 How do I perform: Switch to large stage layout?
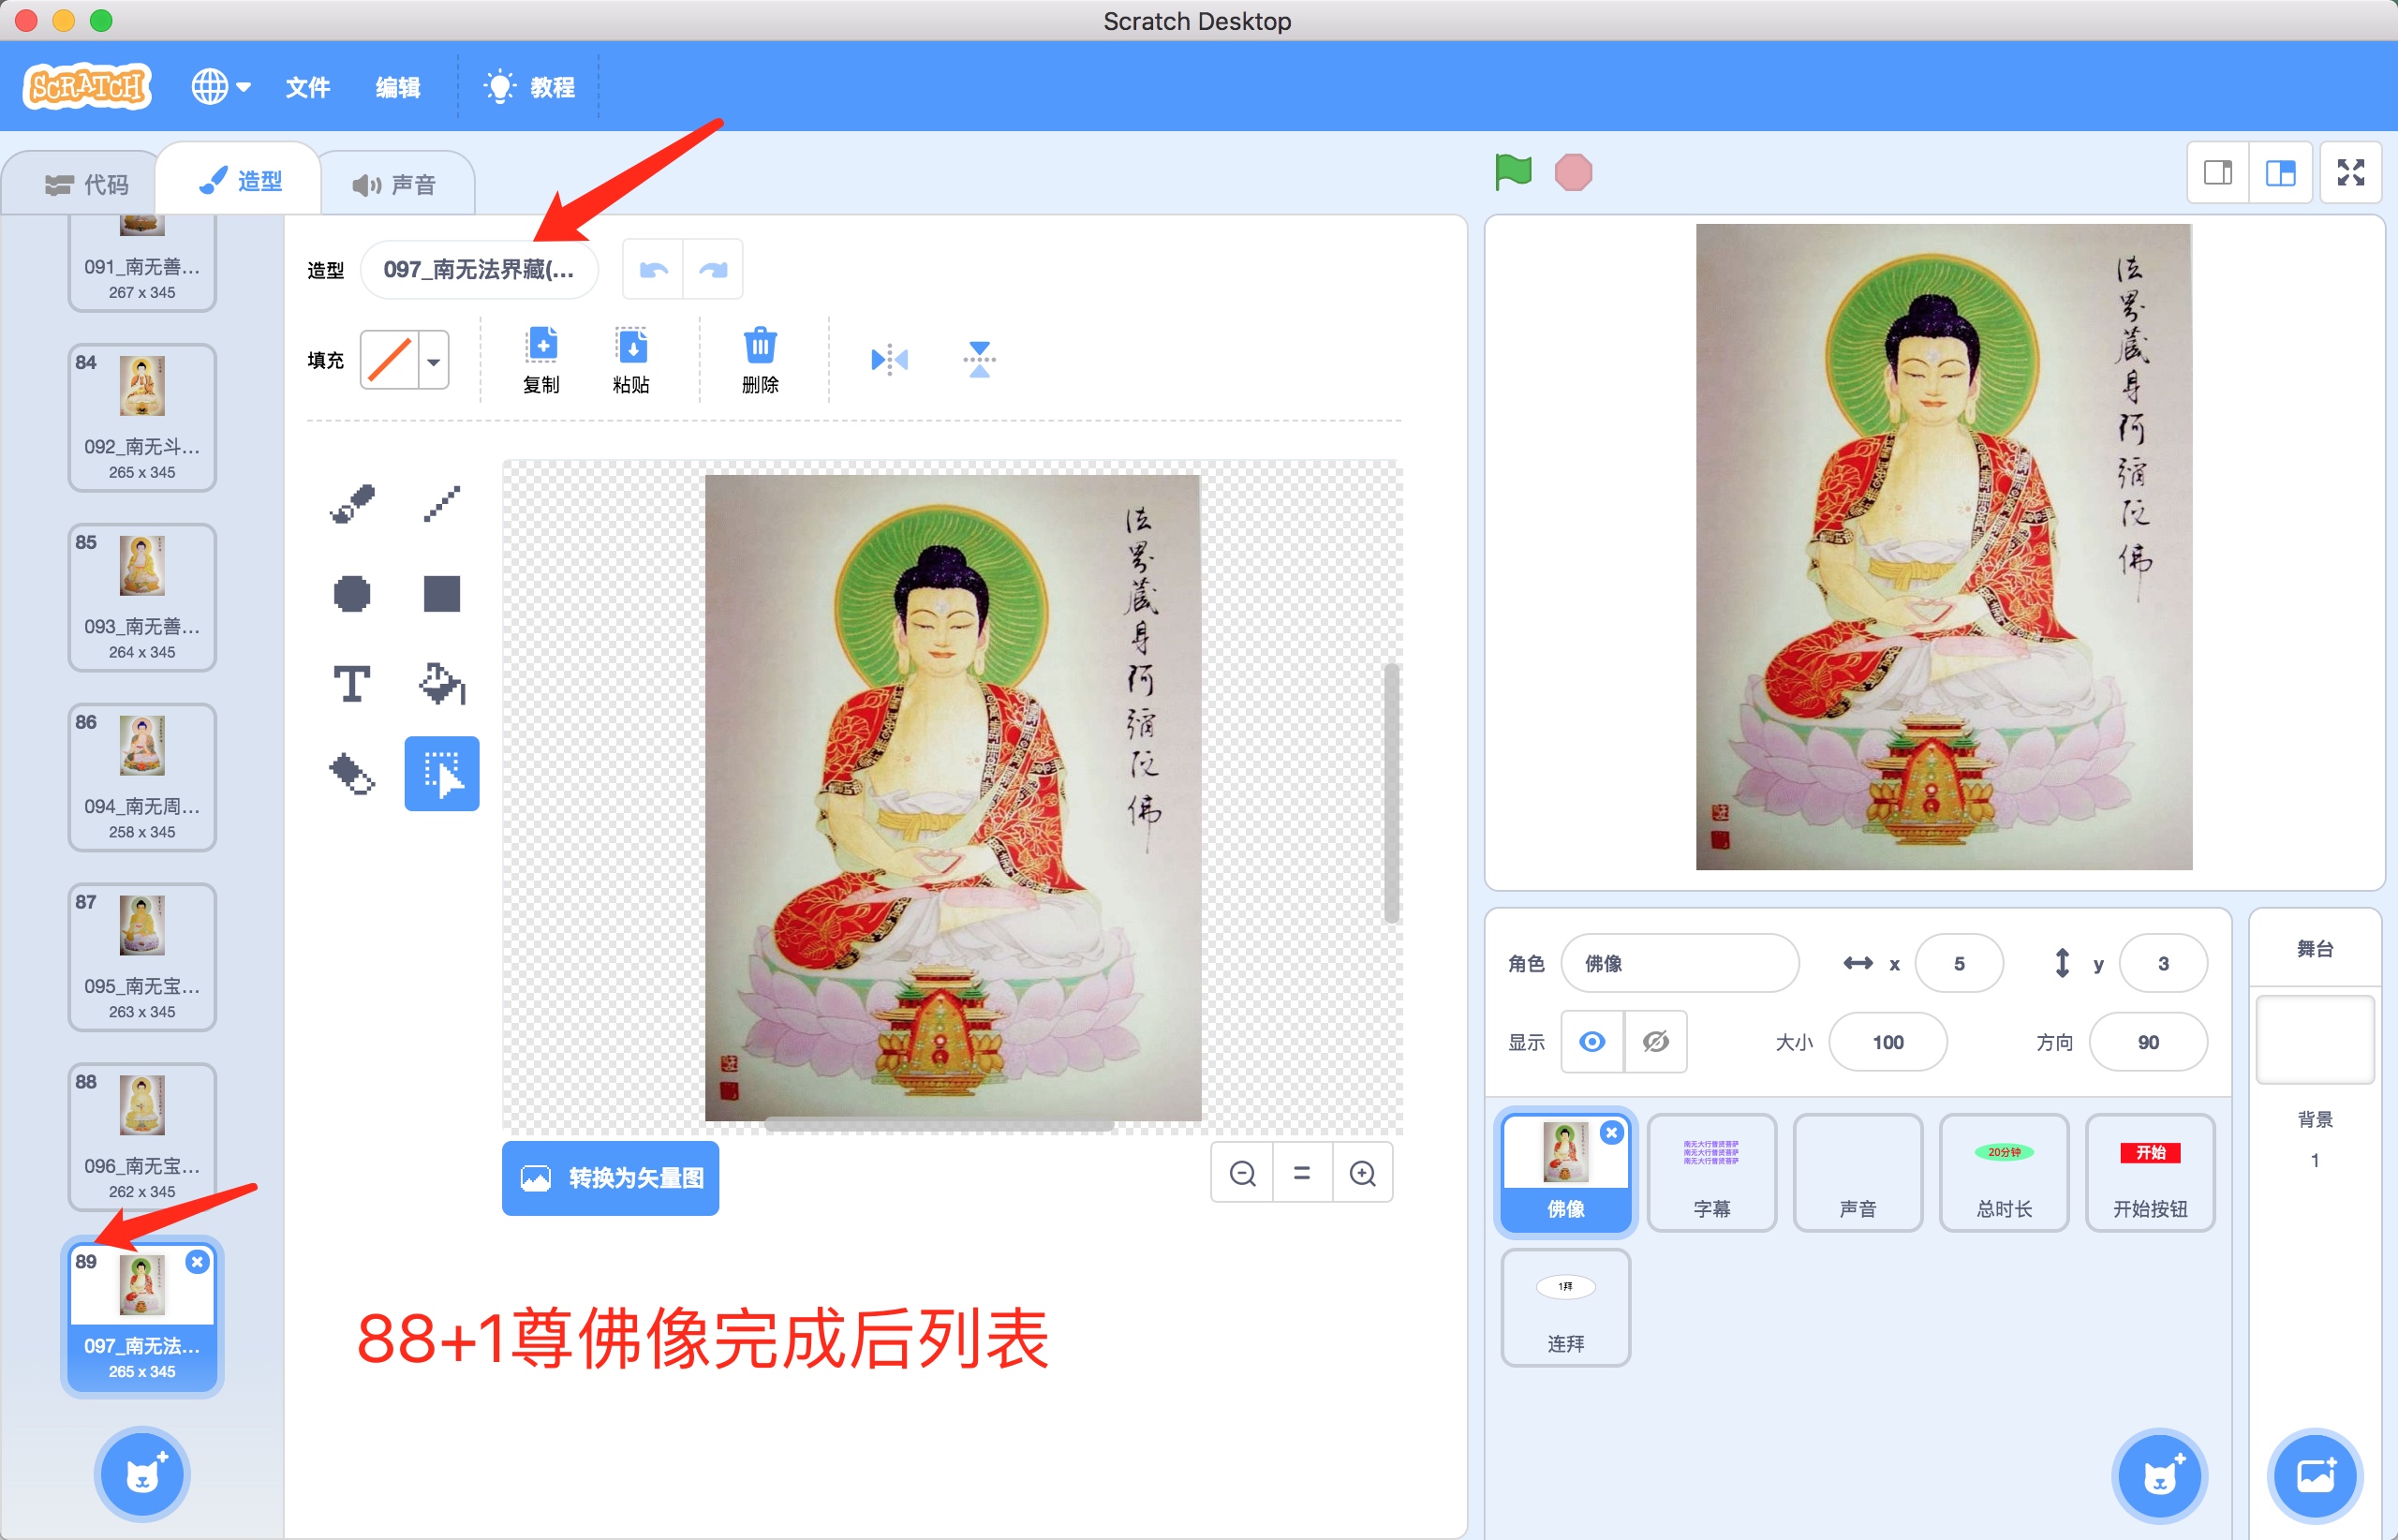tap(2280, 173)
